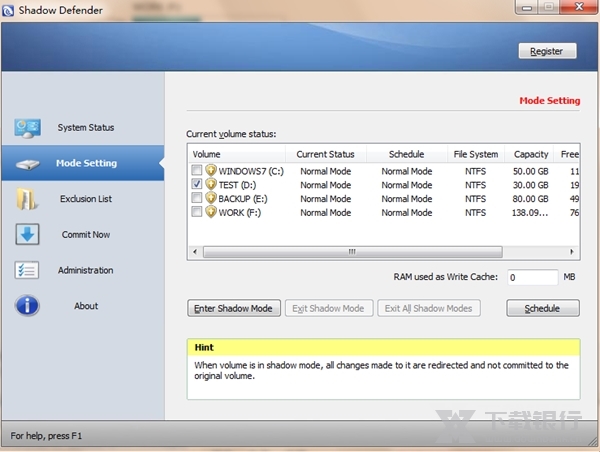Click the RAM Write Cache input field

[530, 278]
